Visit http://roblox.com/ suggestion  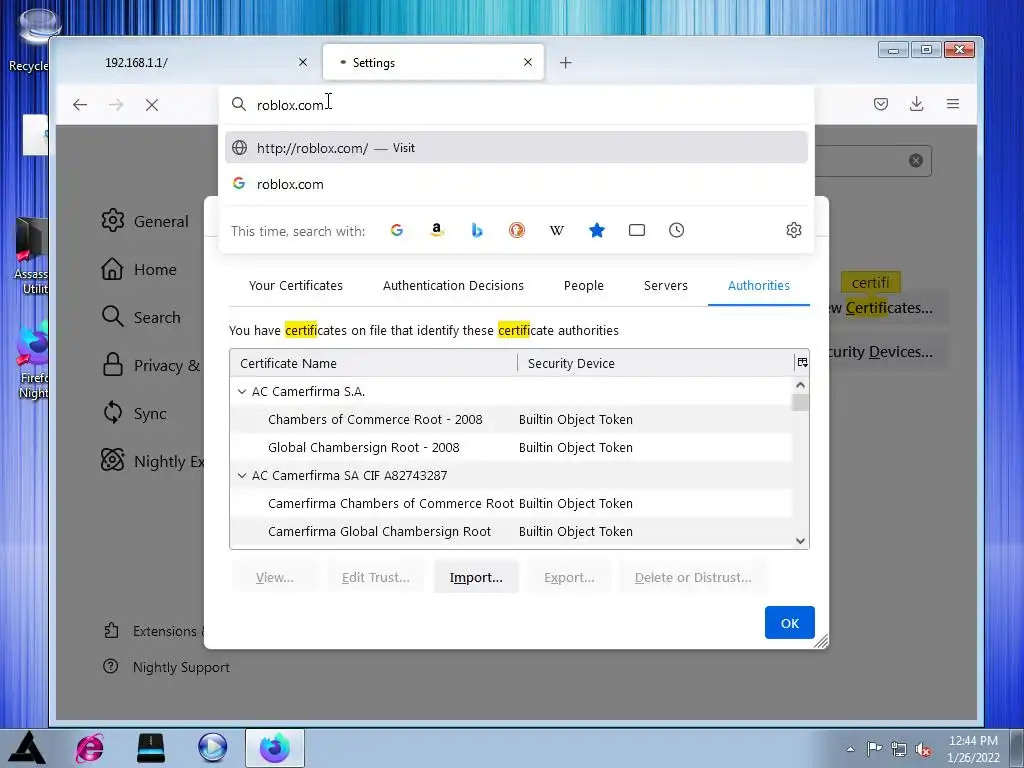516,148
